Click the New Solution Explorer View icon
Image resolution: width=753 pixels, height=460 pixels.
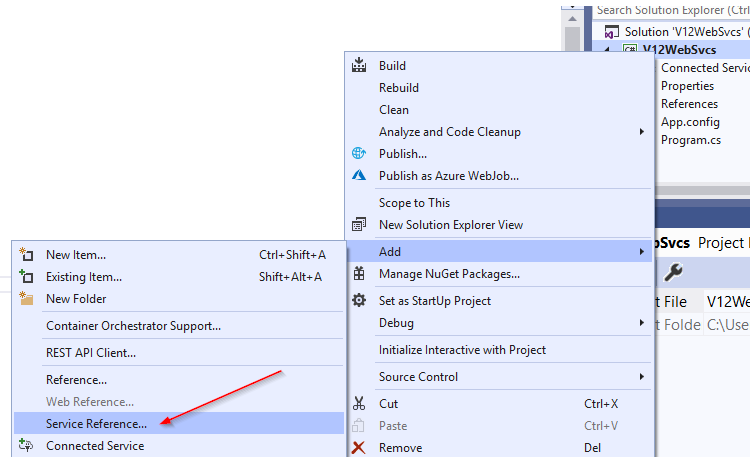click(360, 225)
